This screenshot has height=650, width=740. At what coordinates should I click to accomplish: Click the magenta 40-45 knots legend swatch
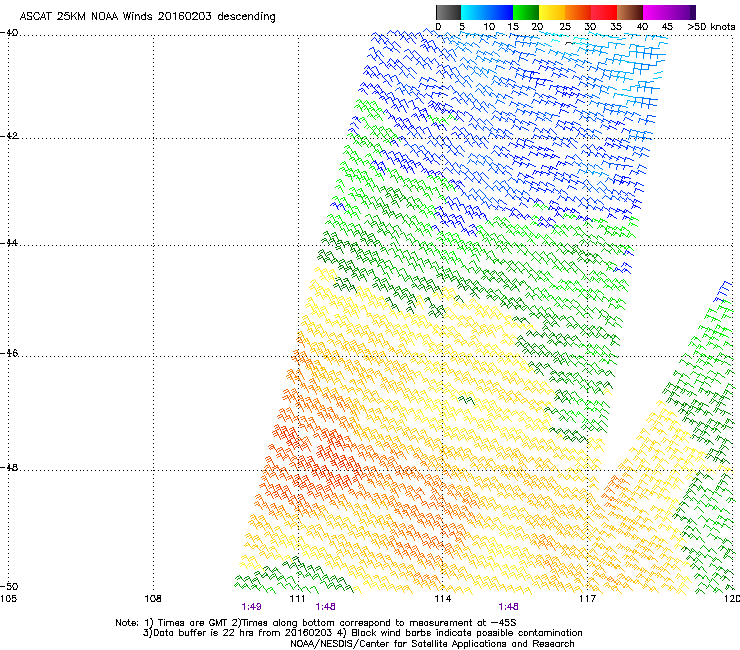[x=656, y=12]
